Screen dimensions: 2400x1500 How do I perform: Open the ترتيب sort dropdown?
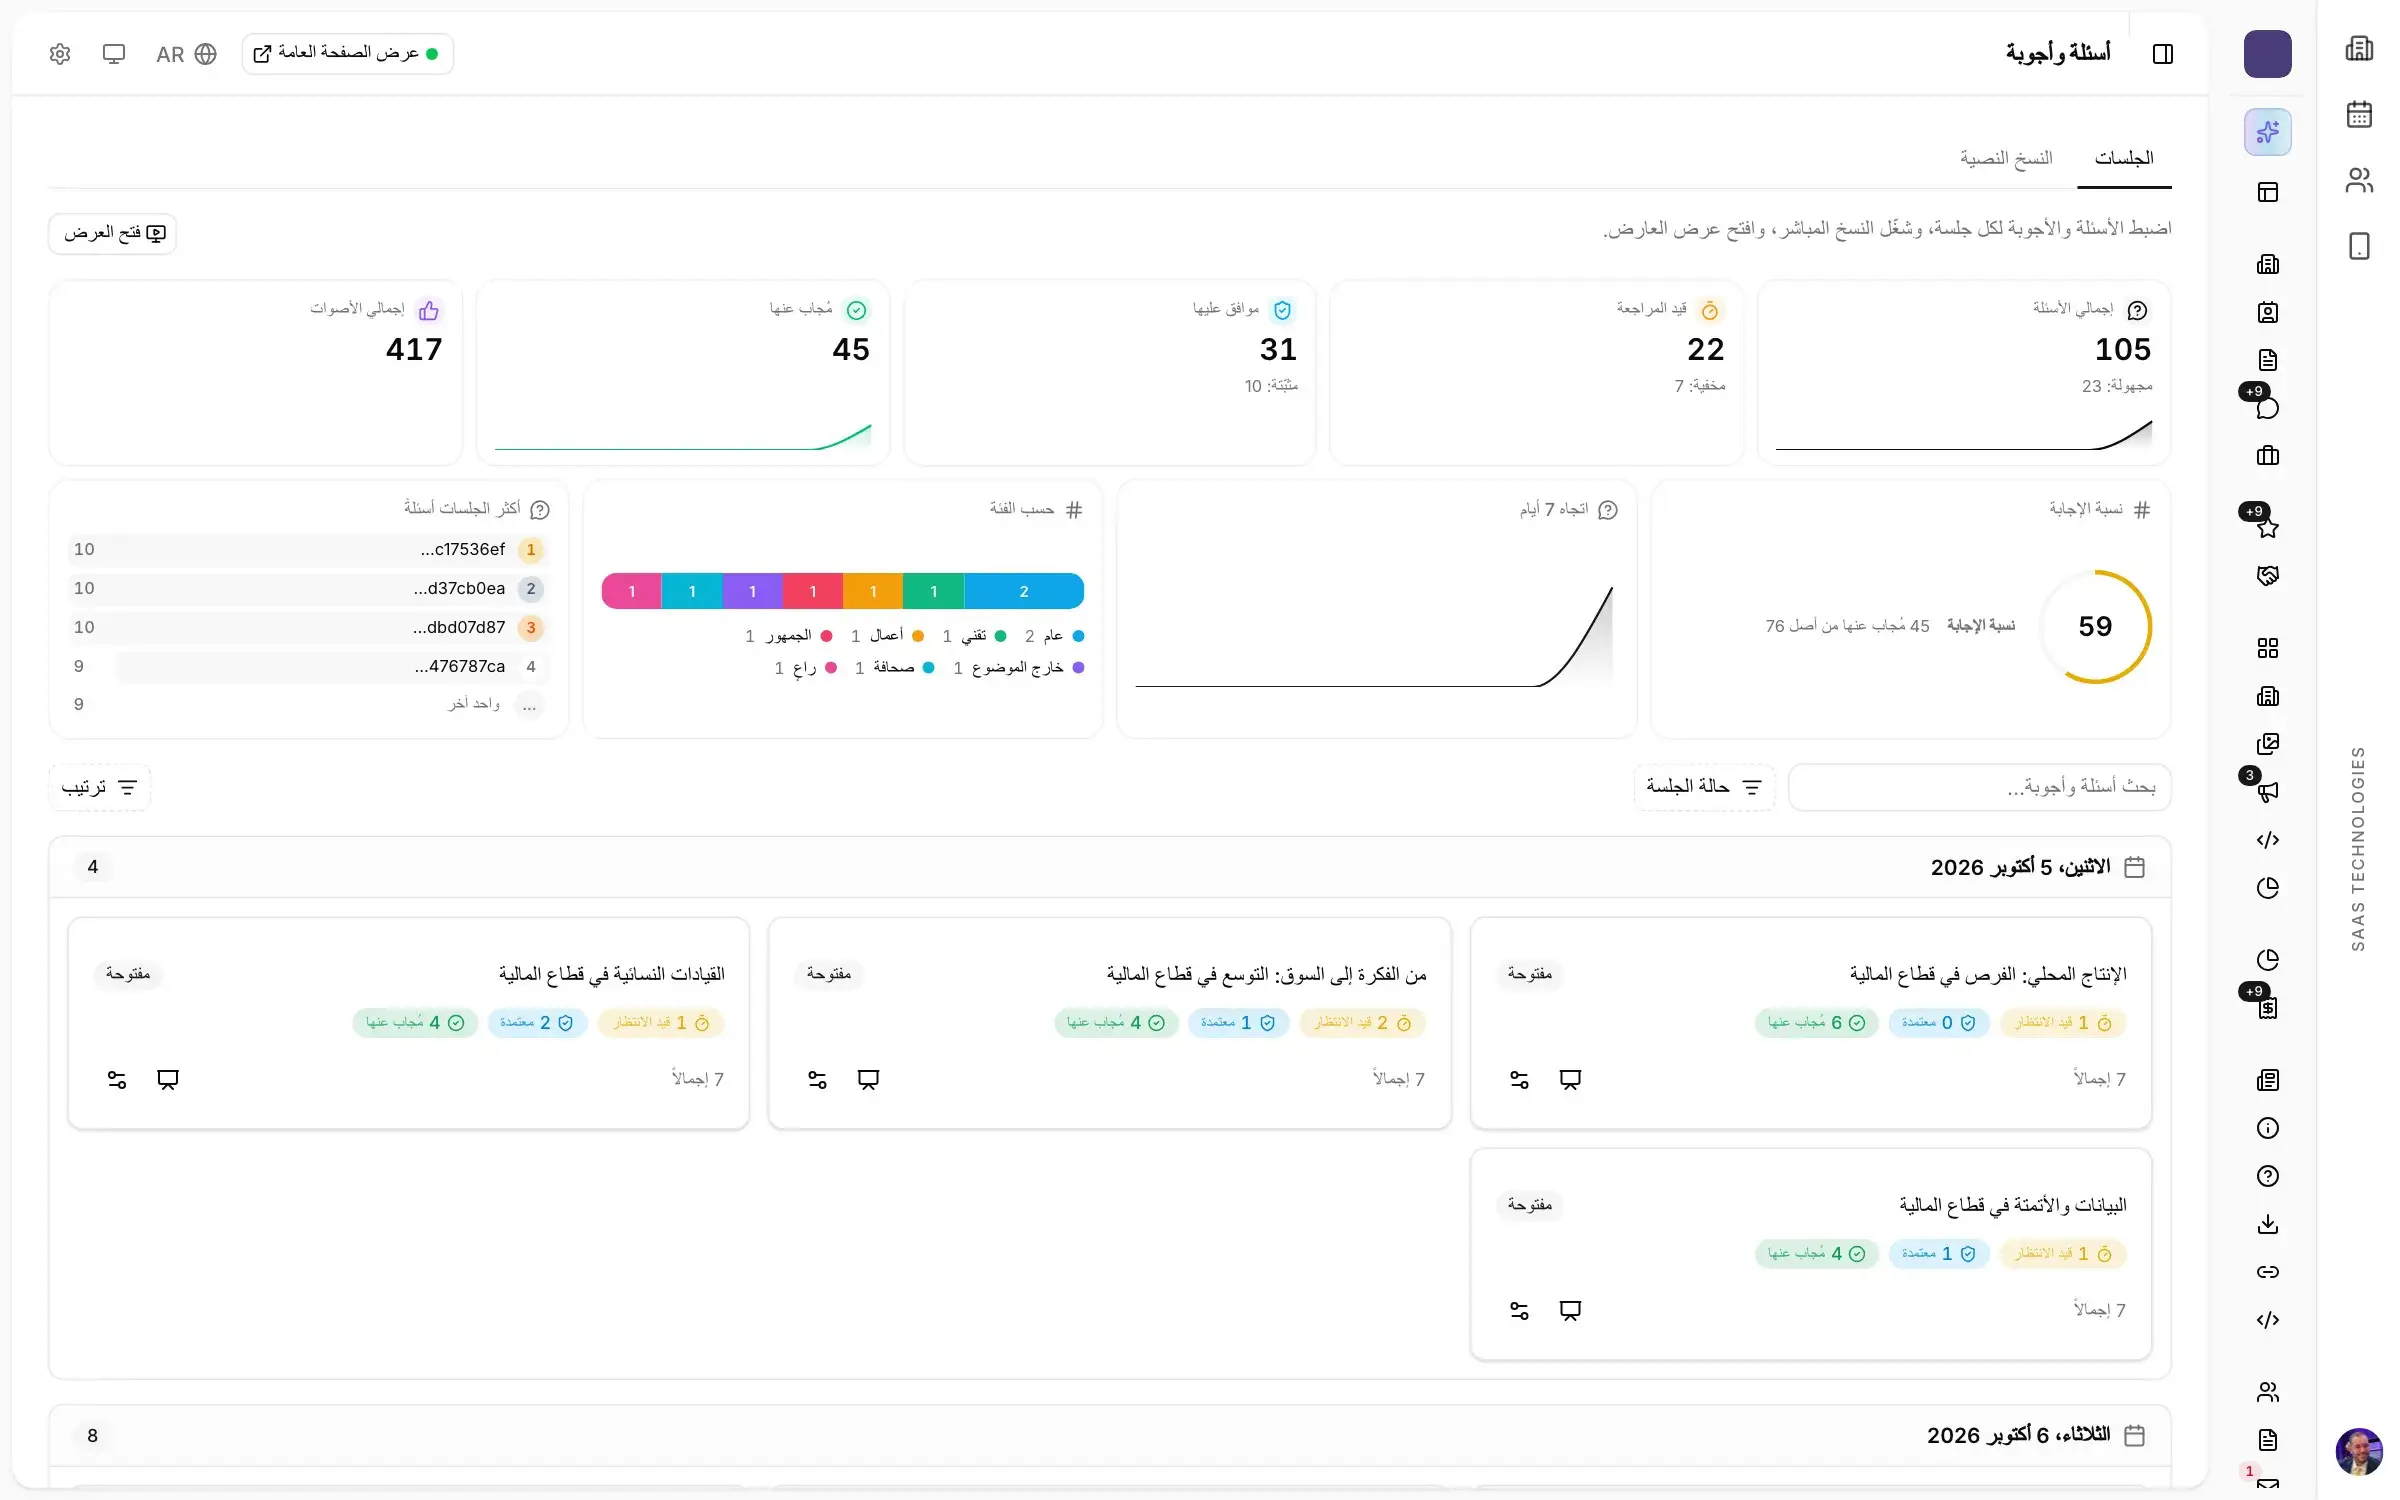point(99,788)
